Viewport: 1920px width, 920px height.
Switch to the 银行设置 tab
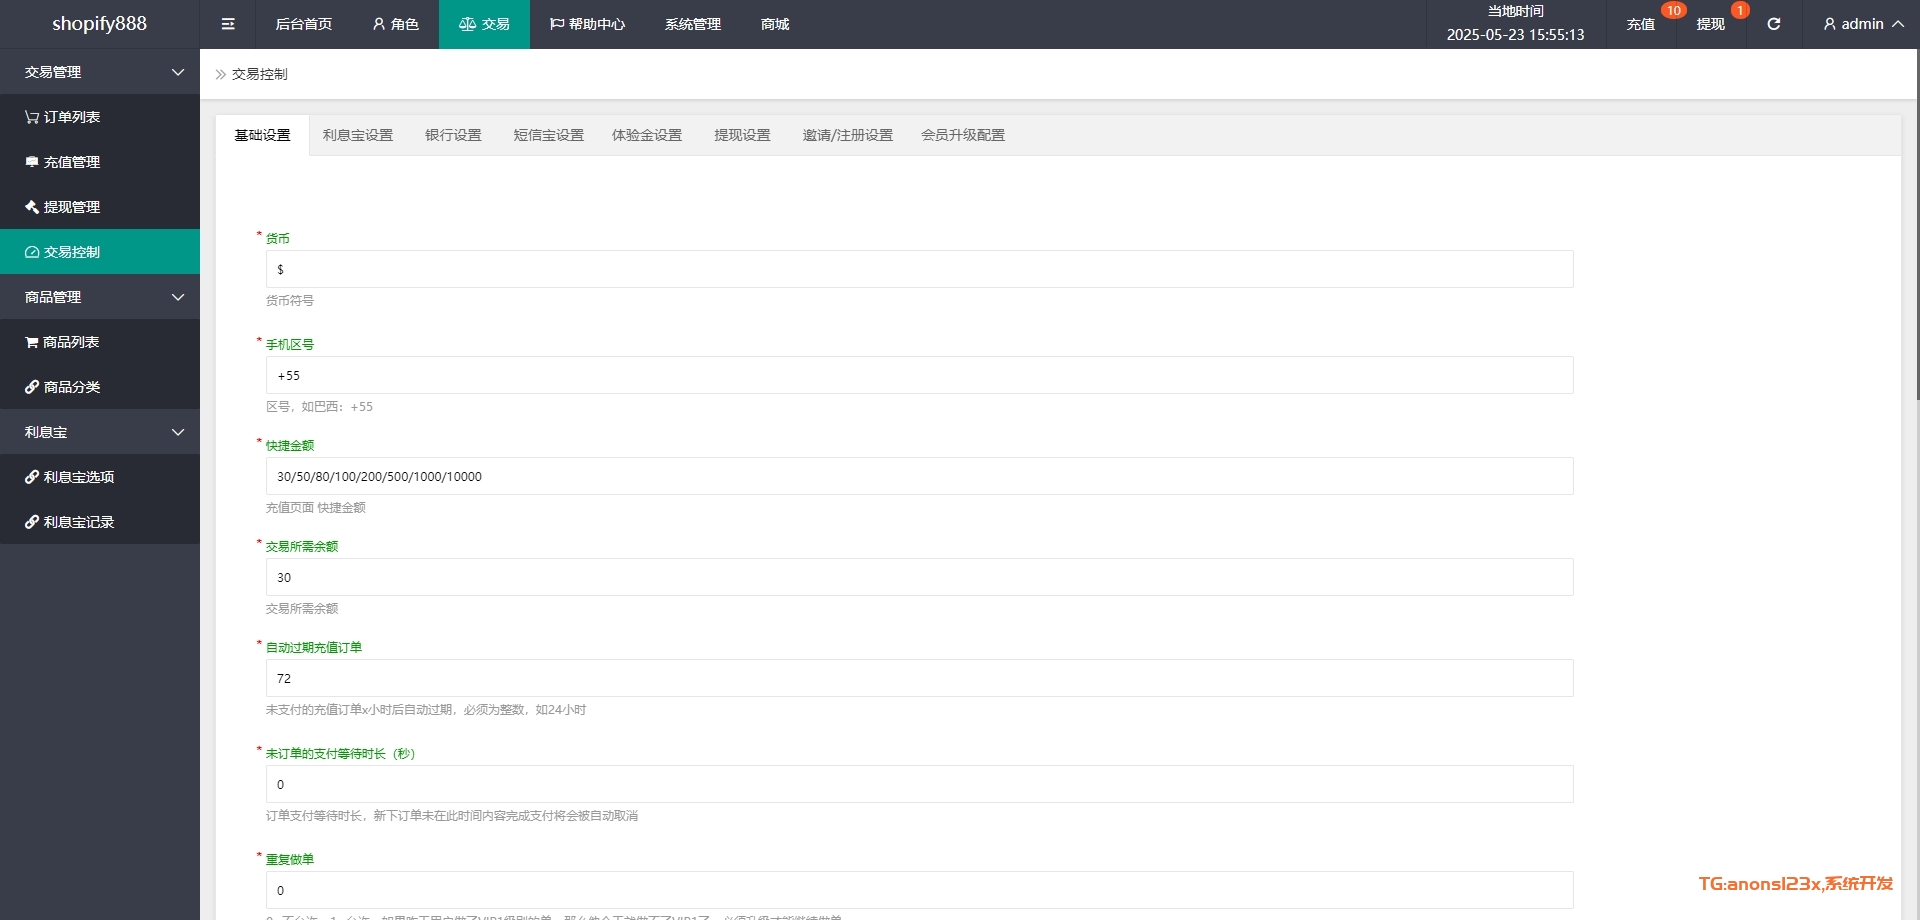tap(453, 135)
